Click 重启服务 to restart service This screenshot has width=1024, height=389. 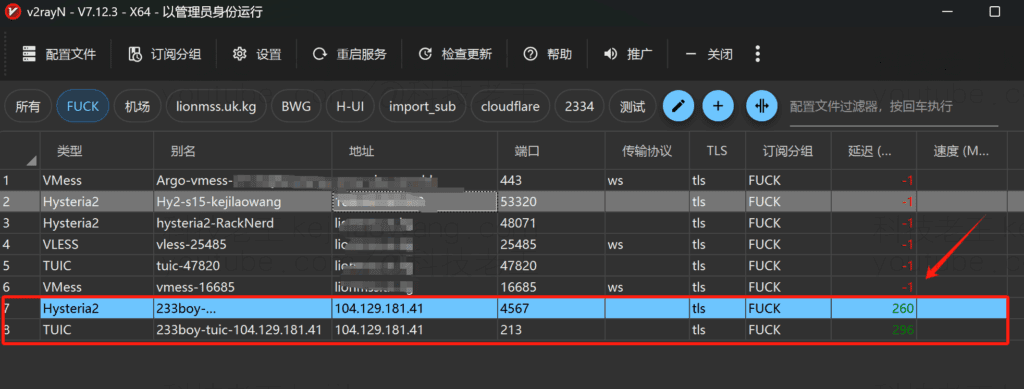pos(350,54)
